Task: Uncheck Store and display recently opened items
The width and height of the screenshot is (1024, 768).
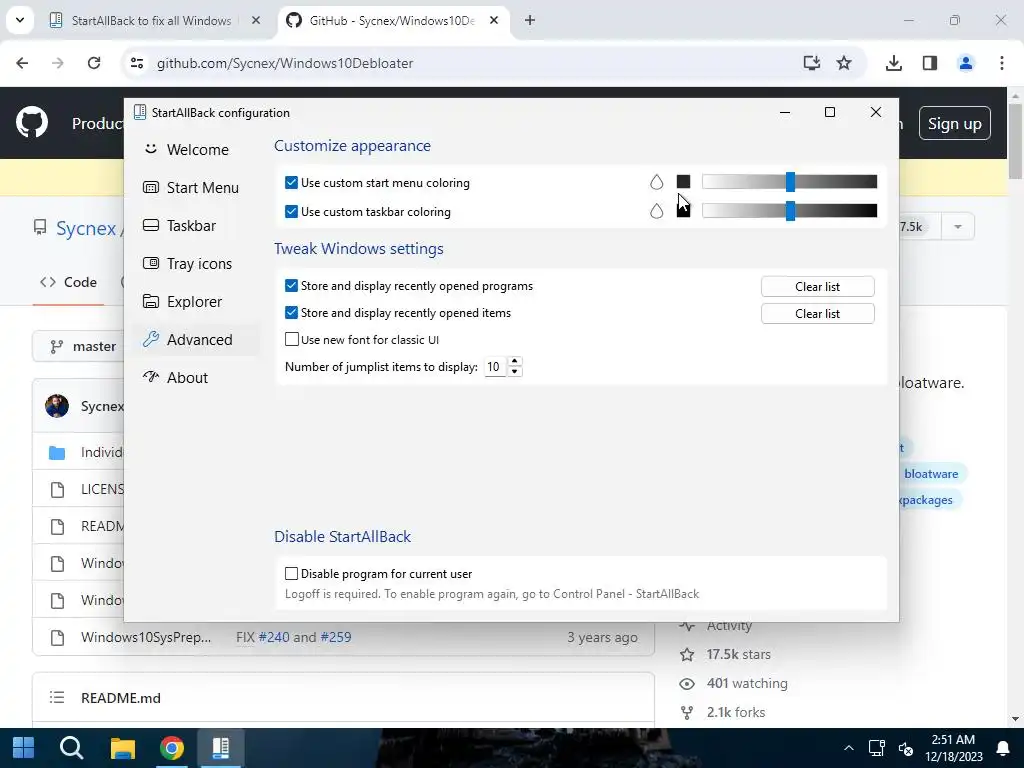Action: click(x=291, y=313)
